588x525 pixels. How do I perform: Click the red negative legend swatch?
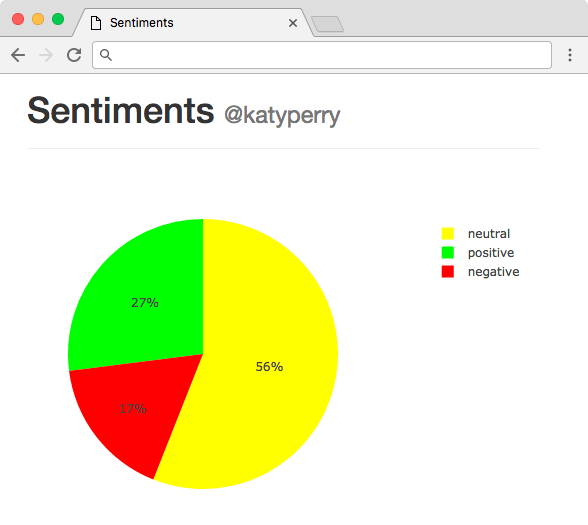(448, 272)
